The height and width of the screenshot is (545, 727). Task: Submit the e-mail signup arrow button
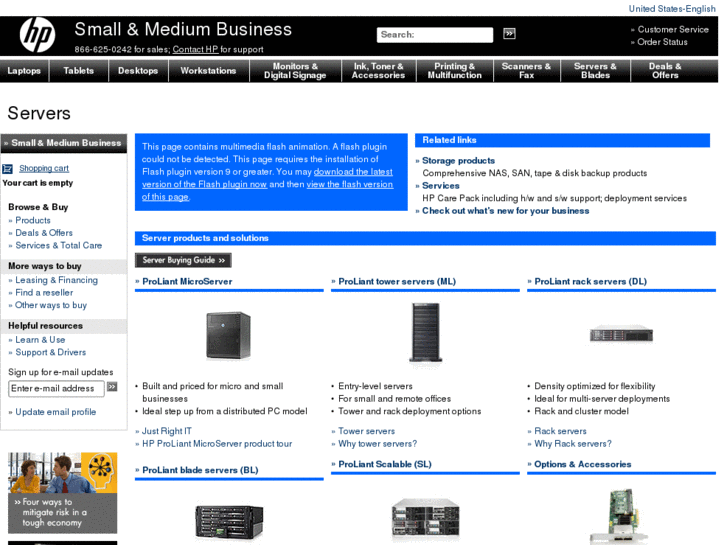click(x=112, y=387)
